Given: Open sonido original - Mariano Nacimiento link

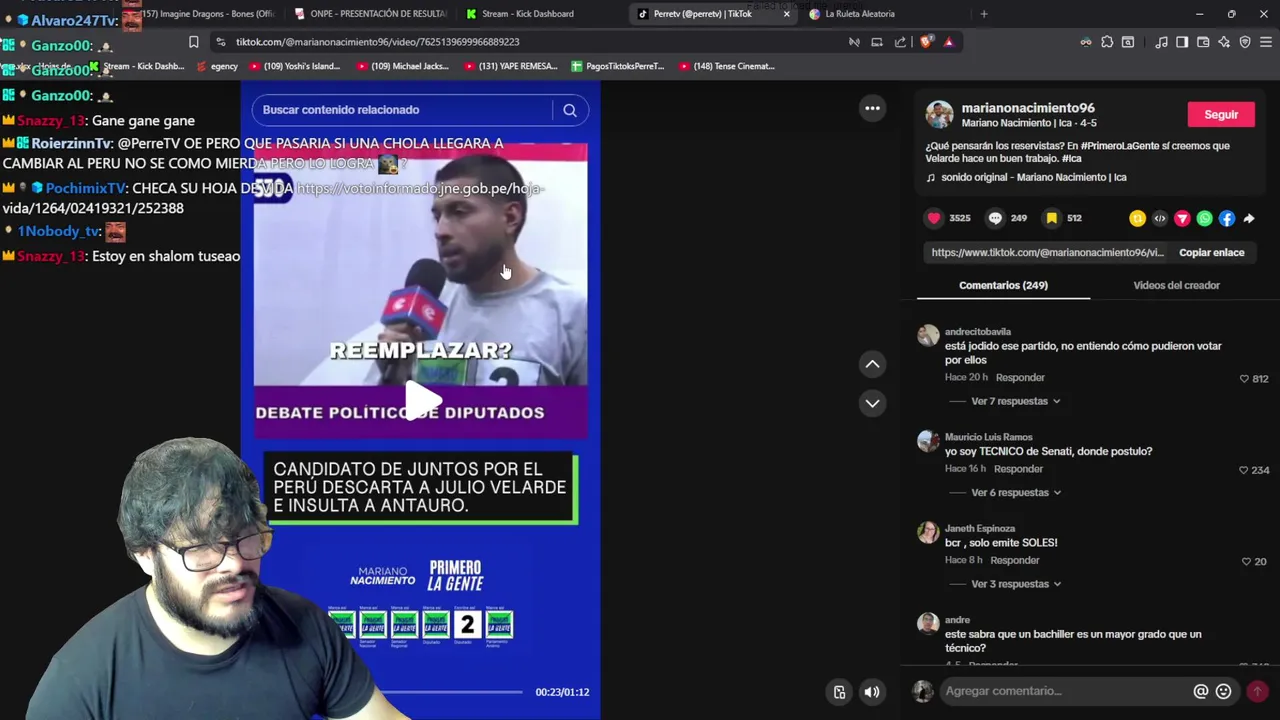Looking at the screenshot, I should point(1034,178).
